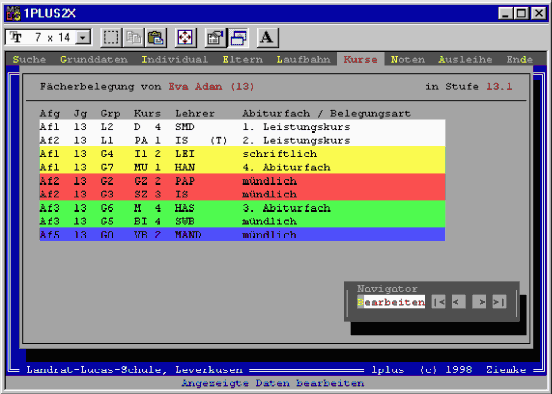
Task: Maximize the 1PLUS2X window
Action: point(520,13)
